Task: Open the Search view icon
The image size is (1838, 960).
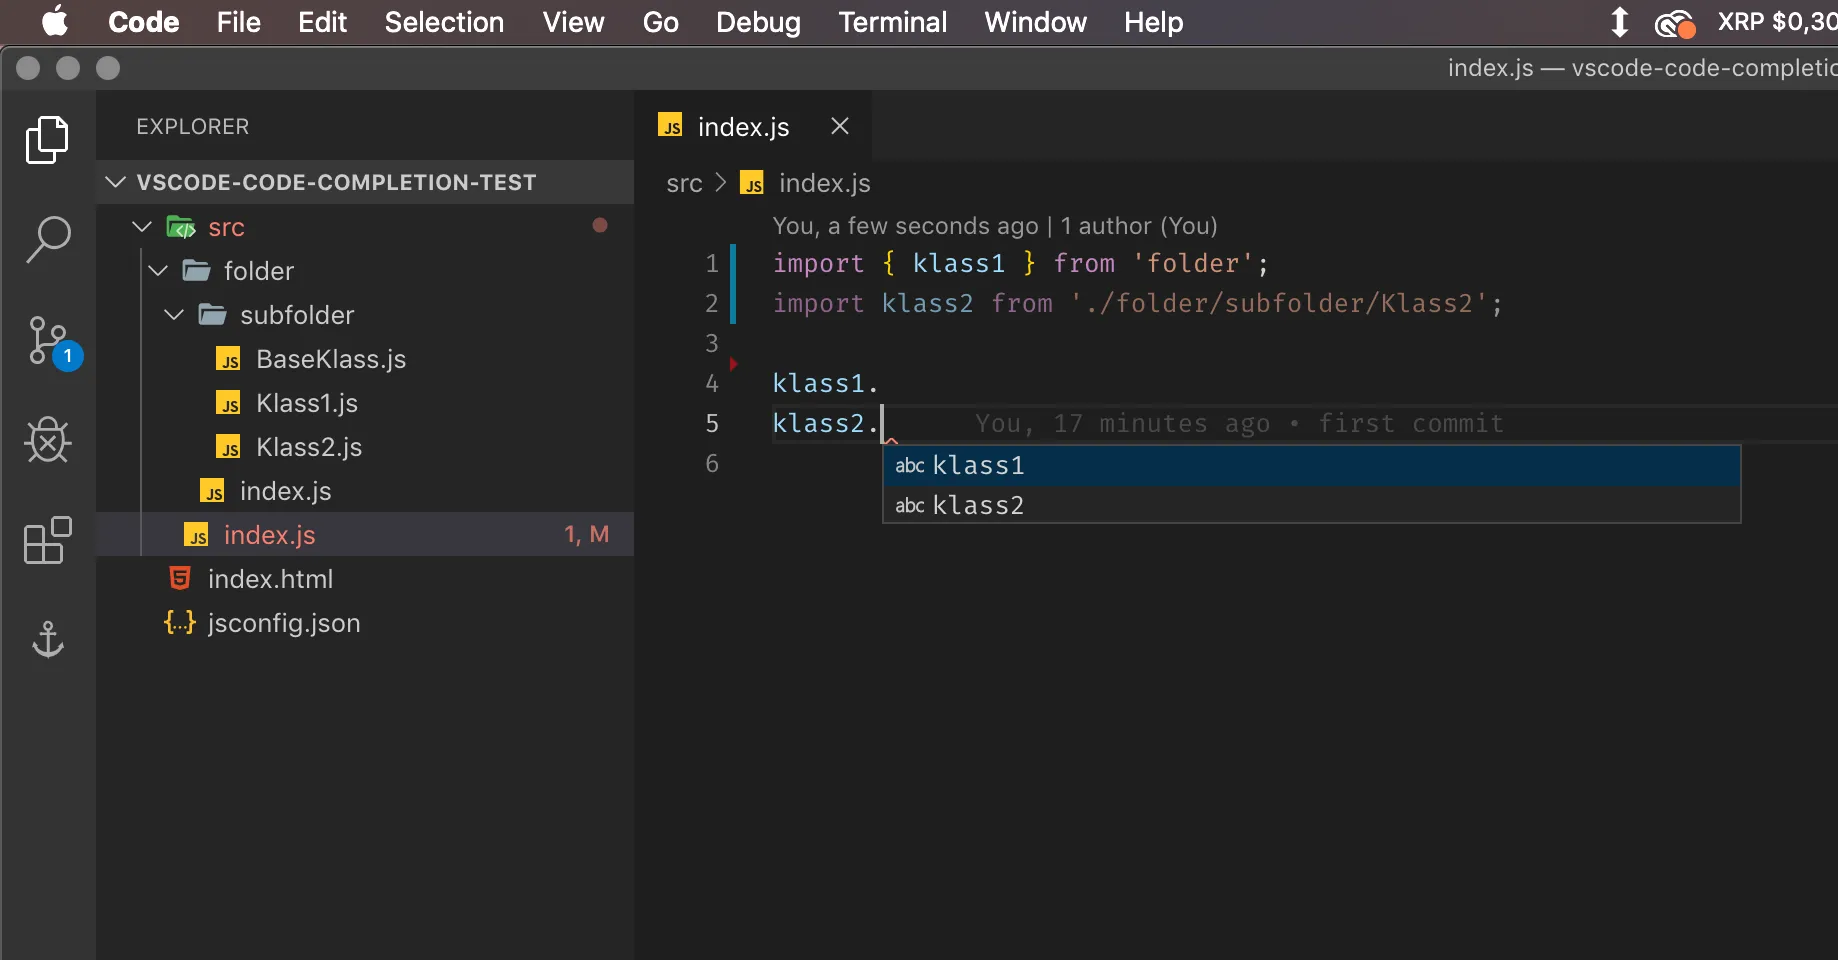Action: [47, 240]
